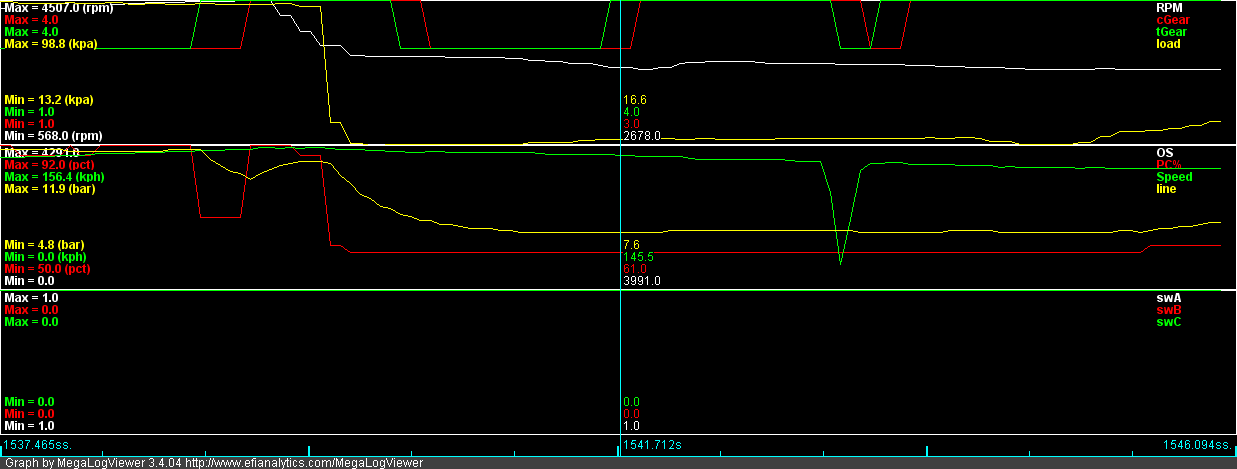Select the cGear legend label
Image resolution: width=1237 pixels, height=469 pixels.
click(x=1170, y=19)
